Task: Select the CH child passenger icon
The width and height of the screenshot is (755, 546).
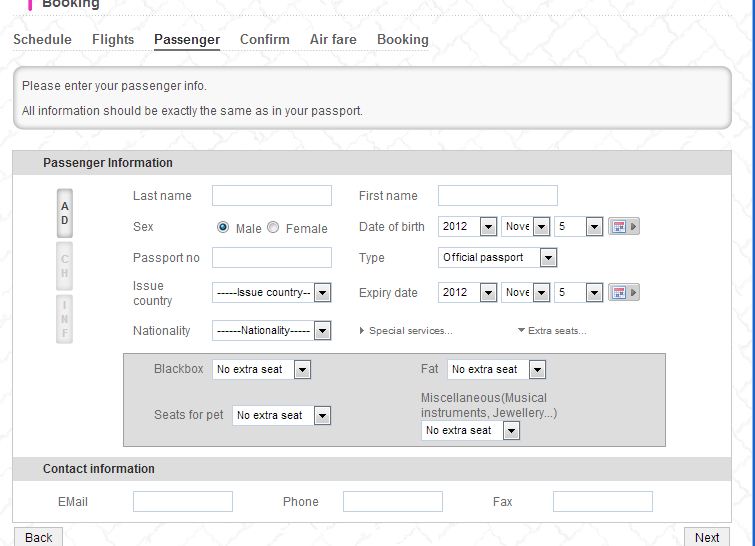Action: [65, 266]
